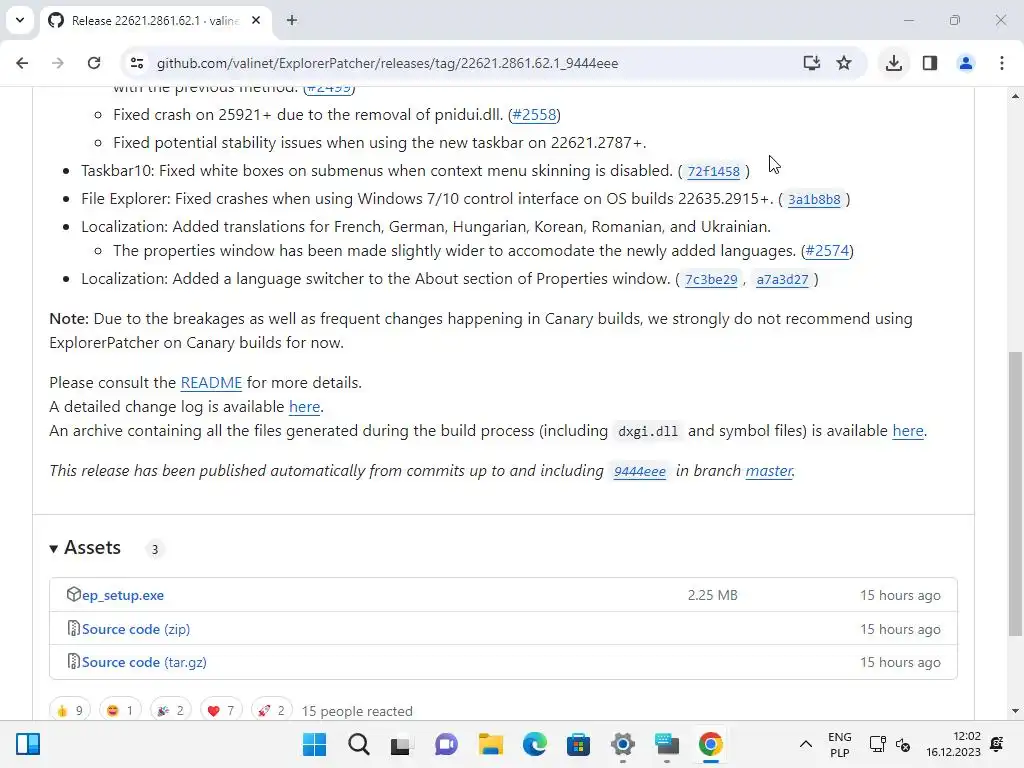
Task: Click the scrollbar down arrow
Action: click(1015, 711)
